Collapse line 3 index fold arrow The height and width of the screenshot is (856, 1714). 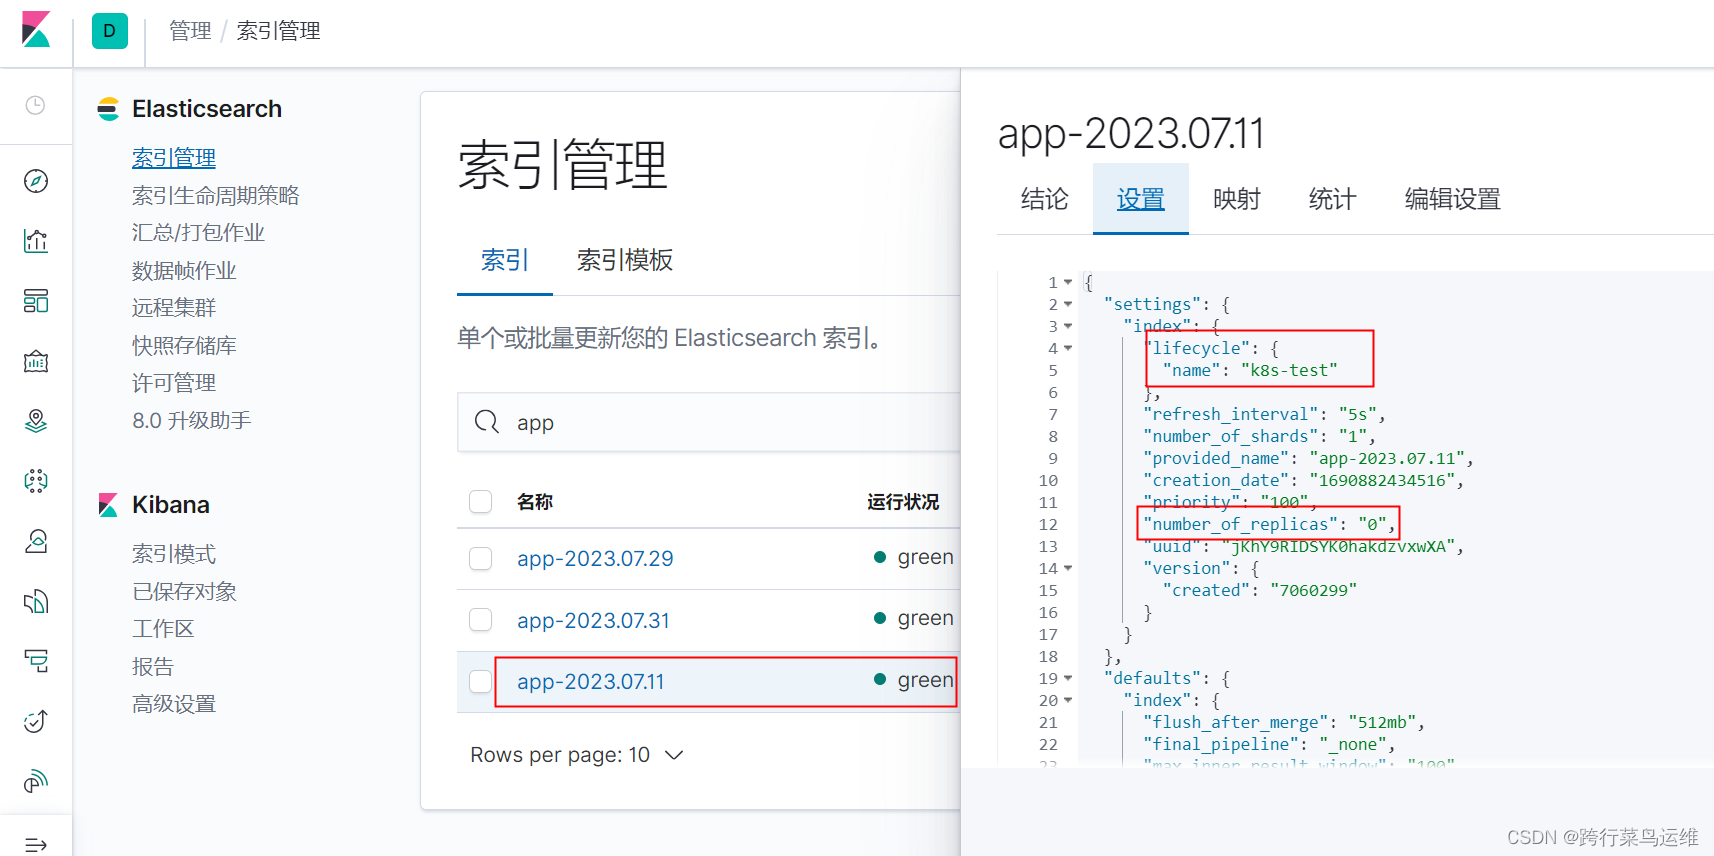1068,326
